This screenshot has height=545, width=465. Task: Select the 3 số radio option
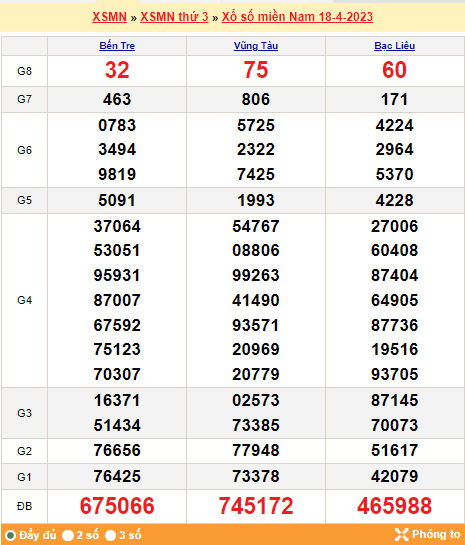tap(110, 535)
